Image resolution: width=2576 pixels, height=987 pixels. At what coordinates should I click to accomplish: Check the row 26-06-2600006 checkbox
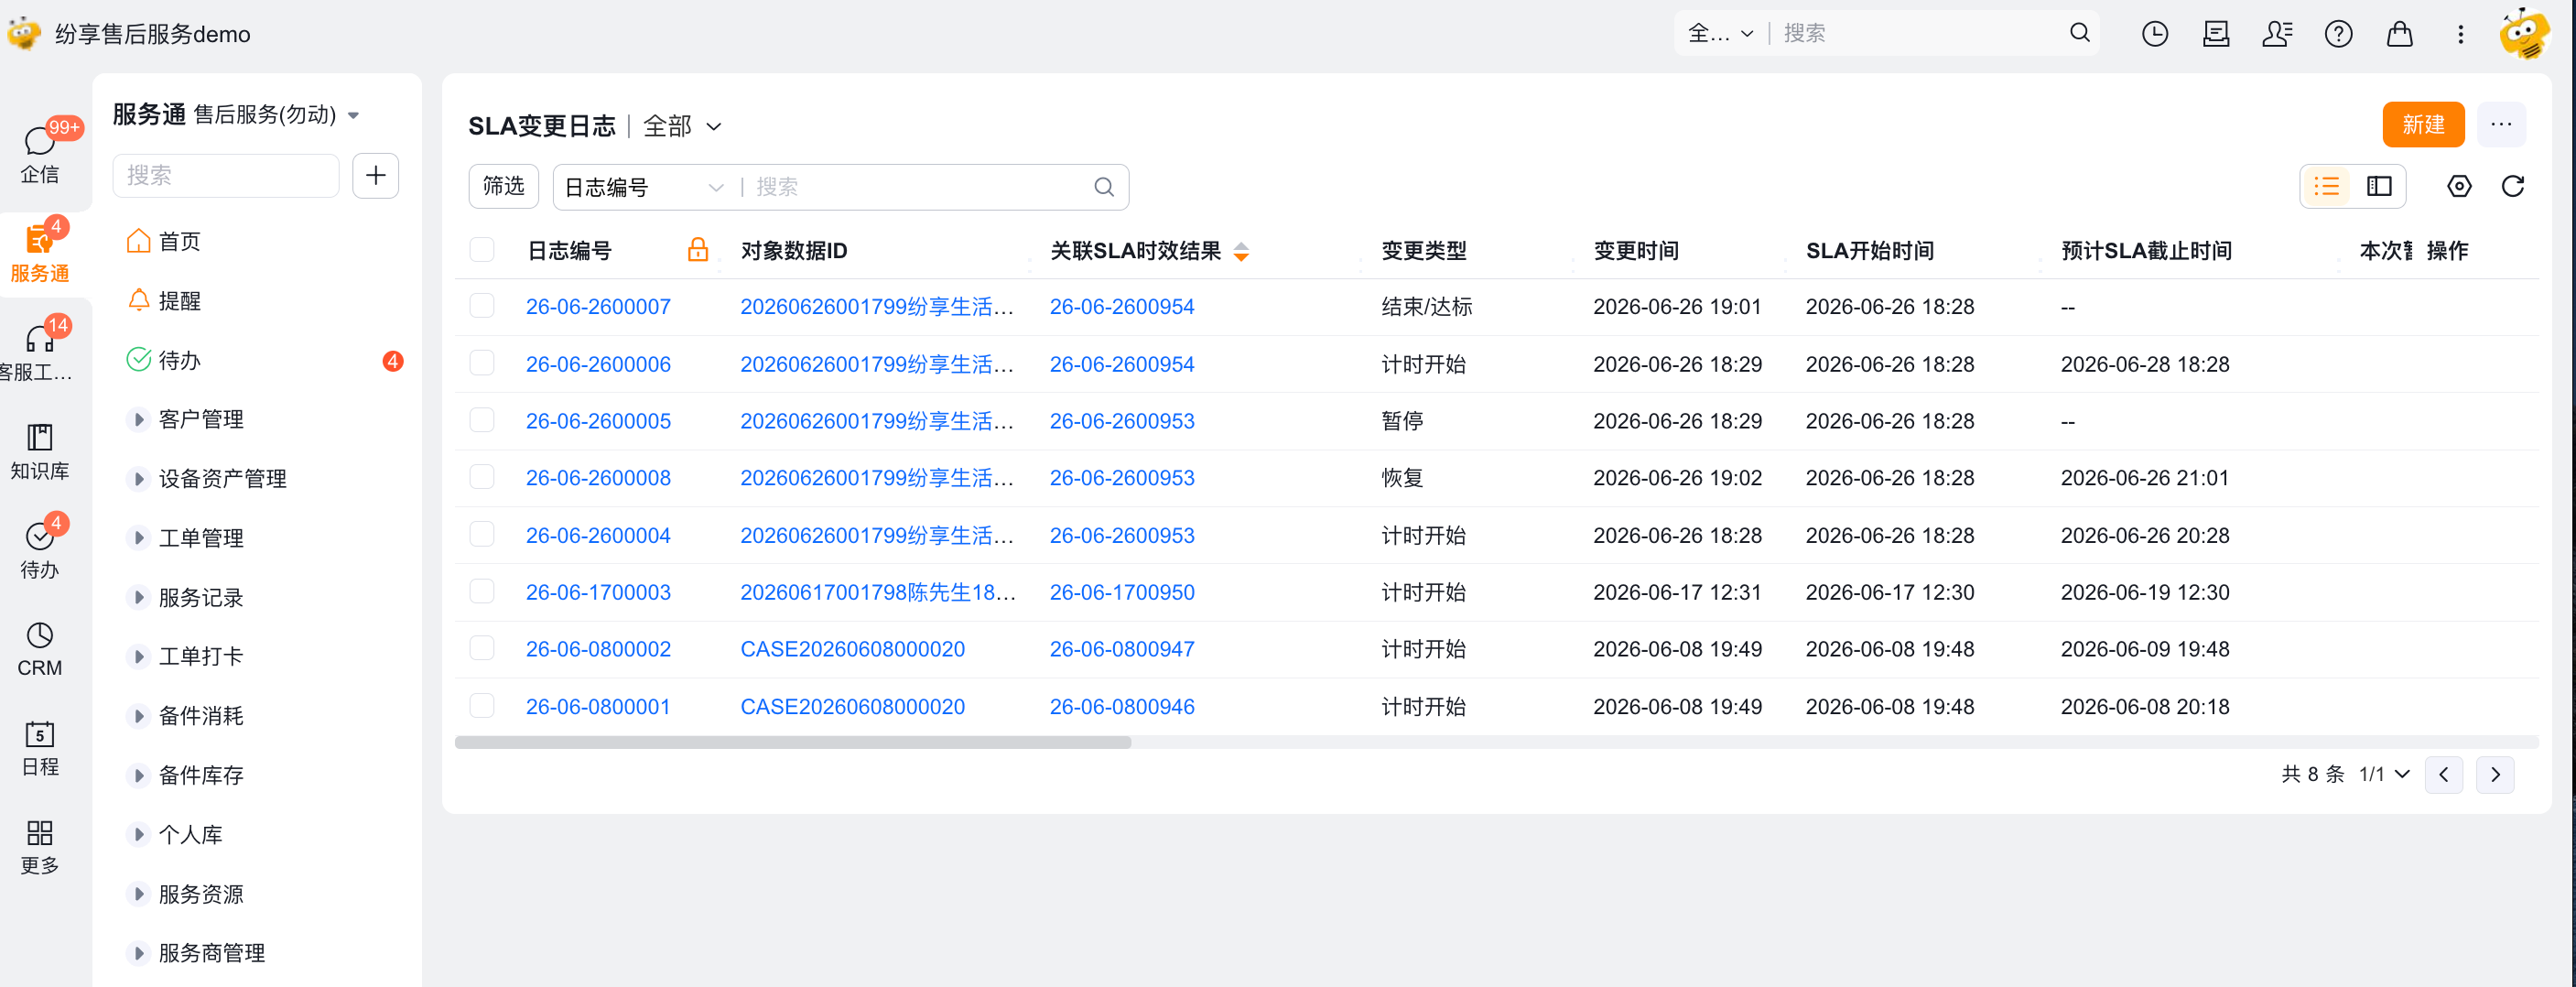pyautogui.click(x=482, y=363)
